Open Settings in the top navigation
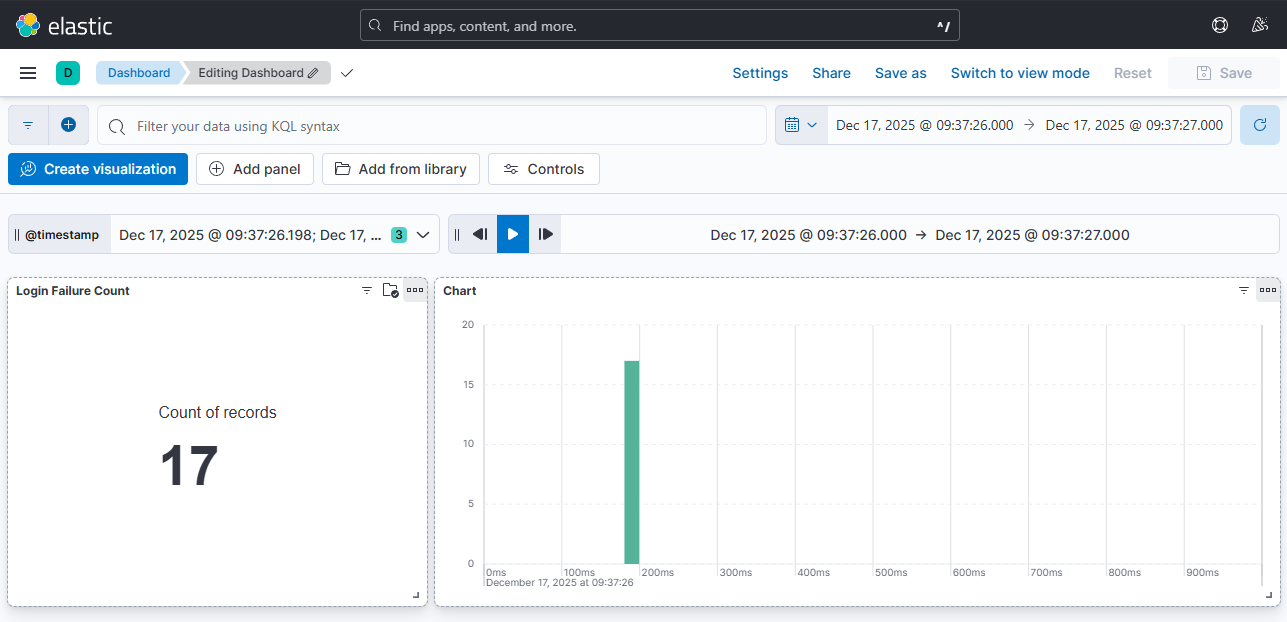 coord(760,73)
